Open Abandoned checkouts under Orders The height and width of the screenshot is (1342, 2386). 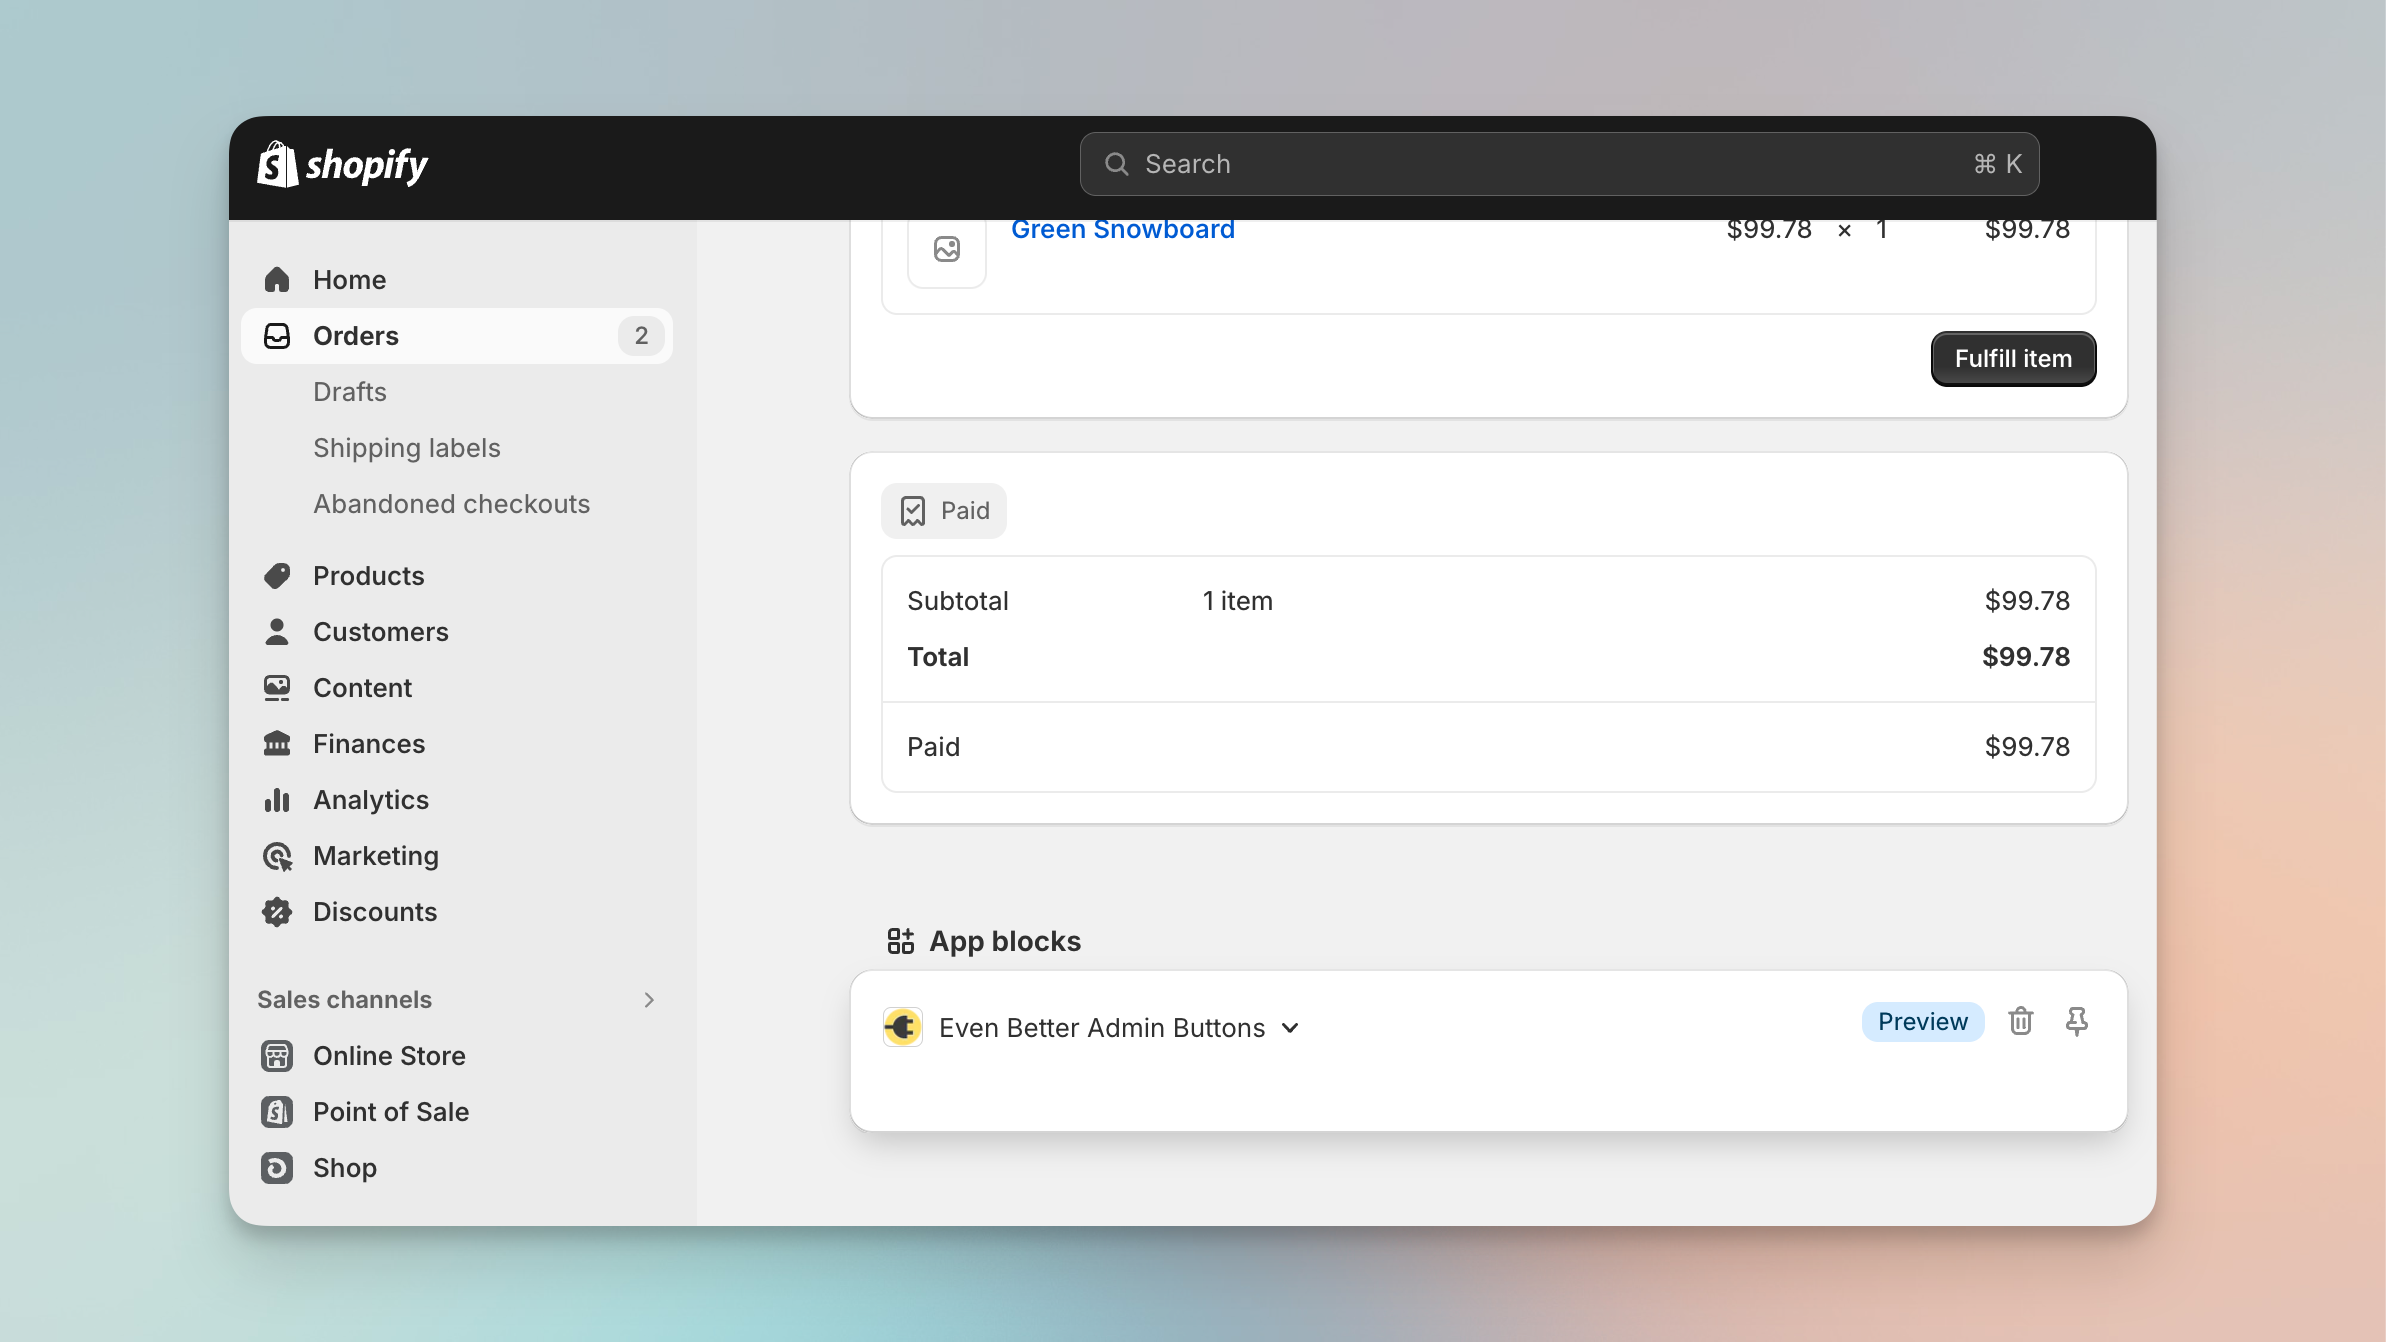pos(452,504)
